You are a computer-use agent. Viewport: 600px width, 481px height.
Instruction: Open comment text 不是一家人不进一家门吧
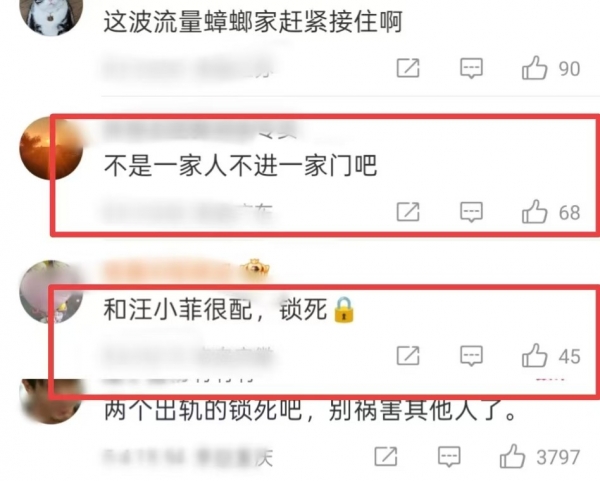pyautogui.click(x=240, y=165)
